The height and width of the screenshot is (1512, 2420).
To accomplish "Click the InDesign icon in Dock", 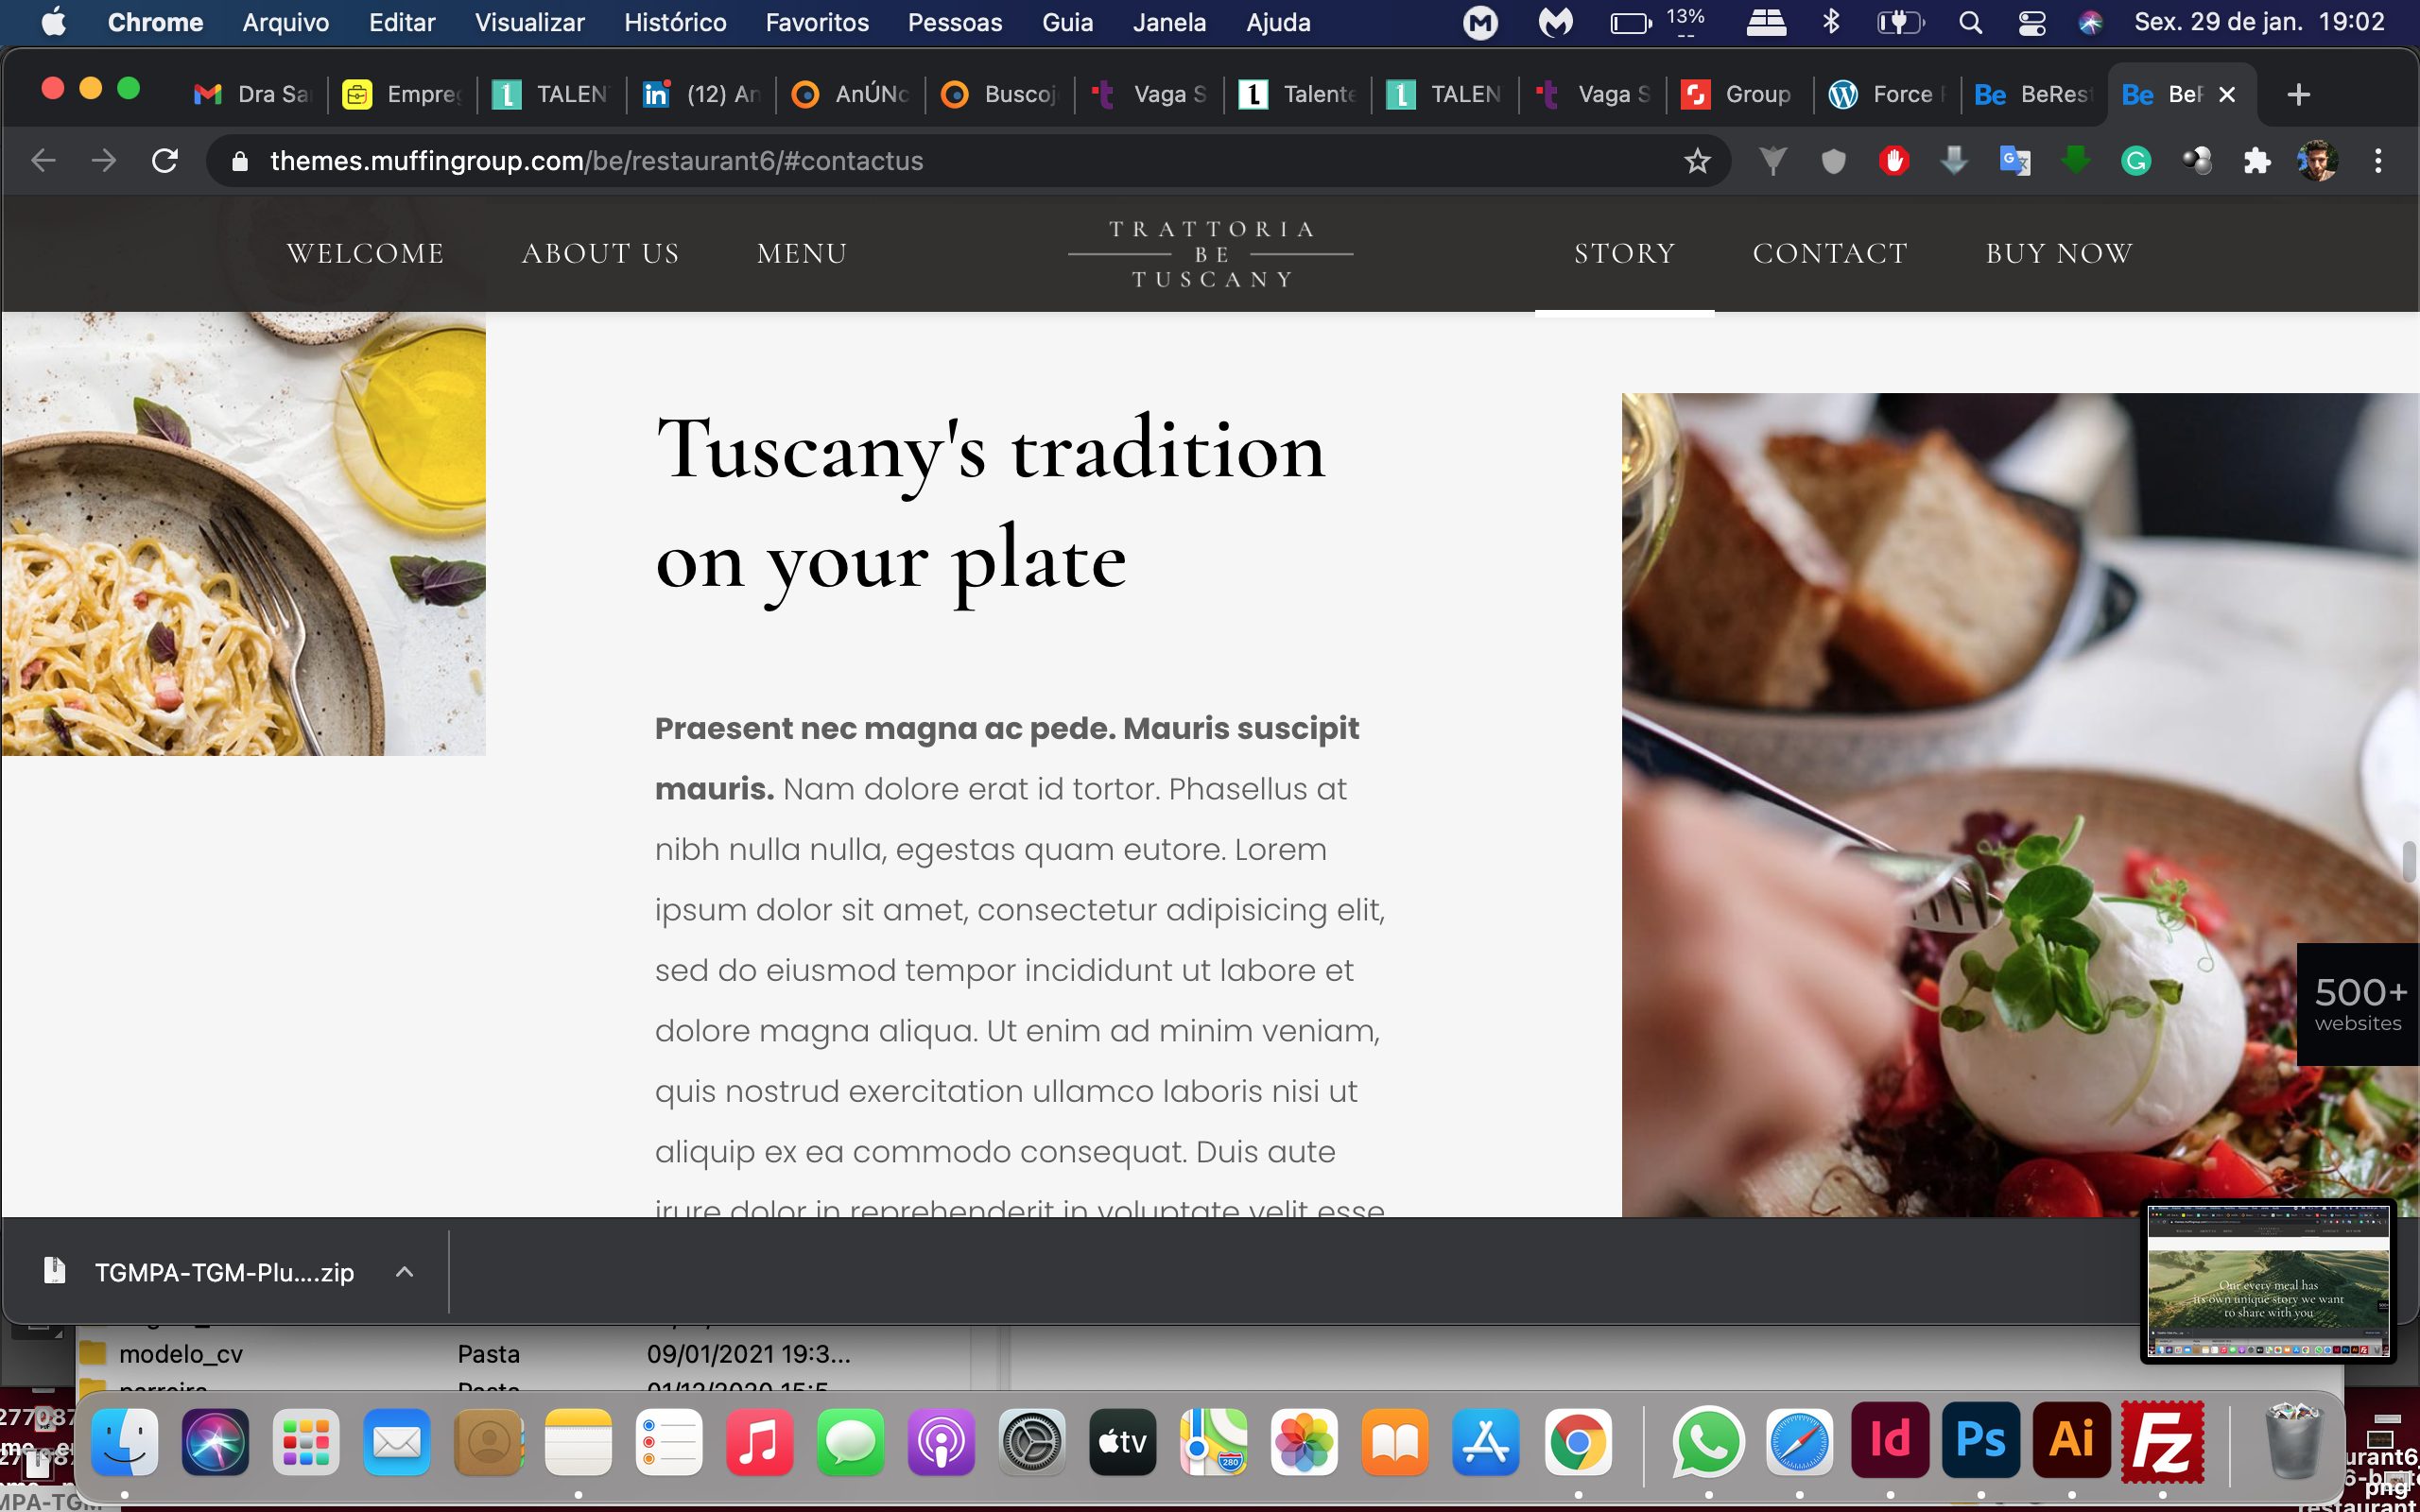I will tap(1891, 1442).
